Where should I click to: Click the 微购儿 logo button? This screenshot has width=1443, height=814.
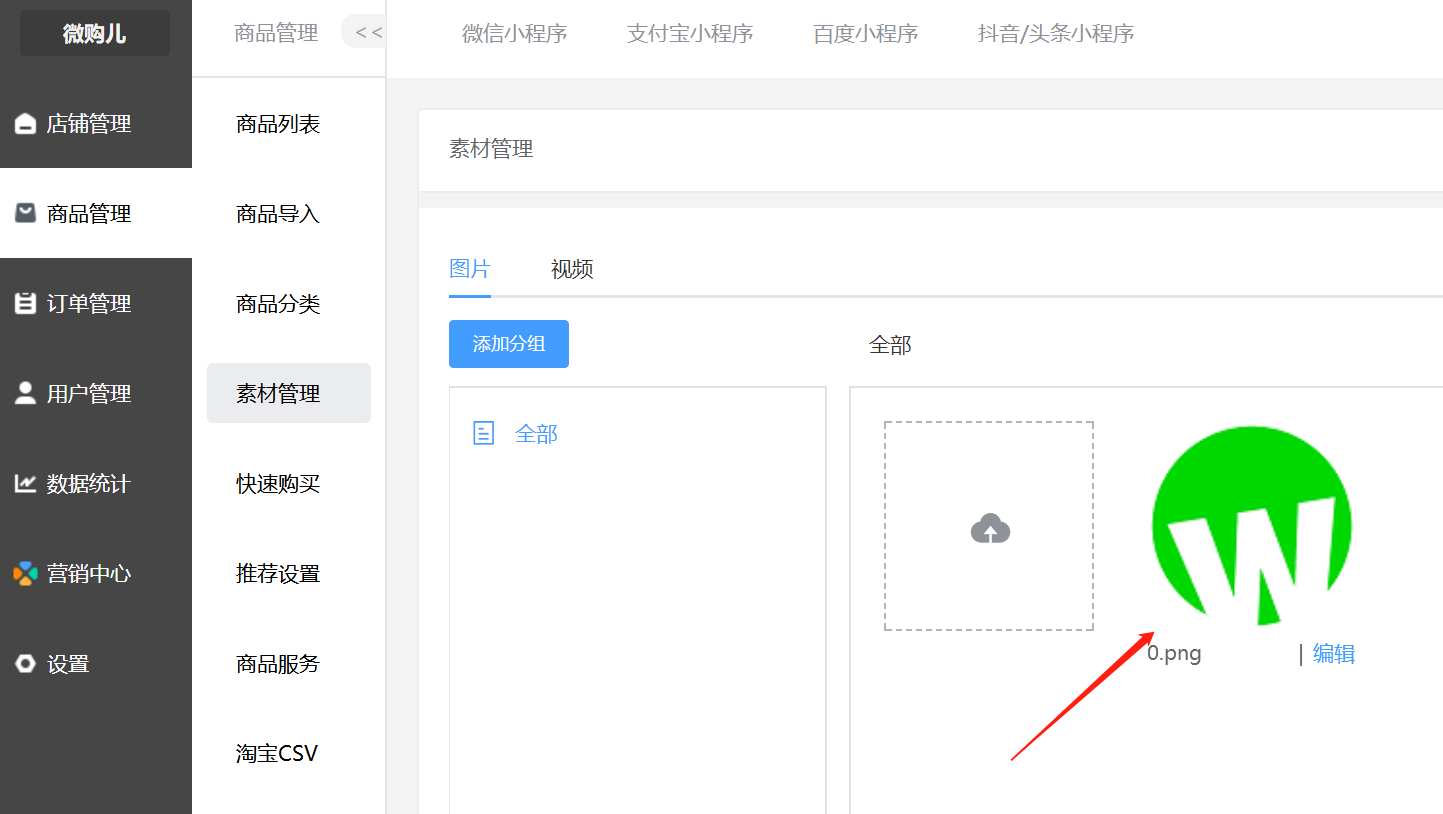[x=95, y=33]
